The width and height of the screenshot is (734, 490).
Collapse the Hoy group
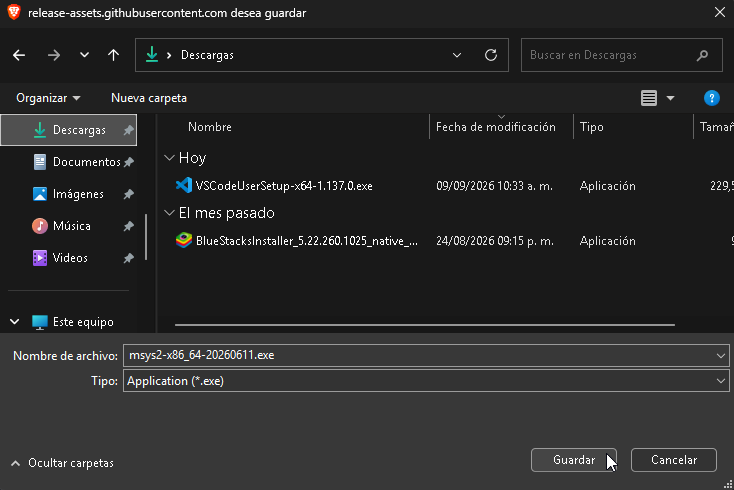point(169,158)
